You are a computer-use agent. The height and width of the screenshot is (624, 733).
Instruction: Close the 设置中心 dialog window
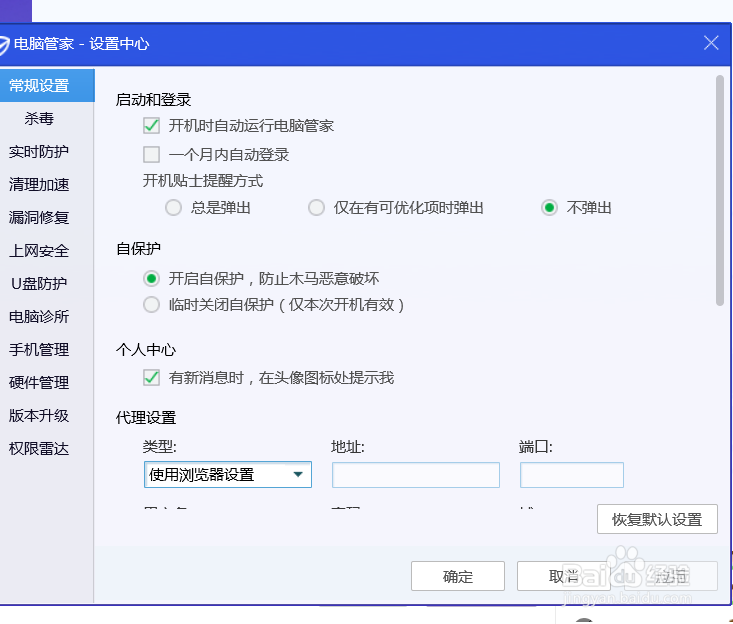[711, 43]
